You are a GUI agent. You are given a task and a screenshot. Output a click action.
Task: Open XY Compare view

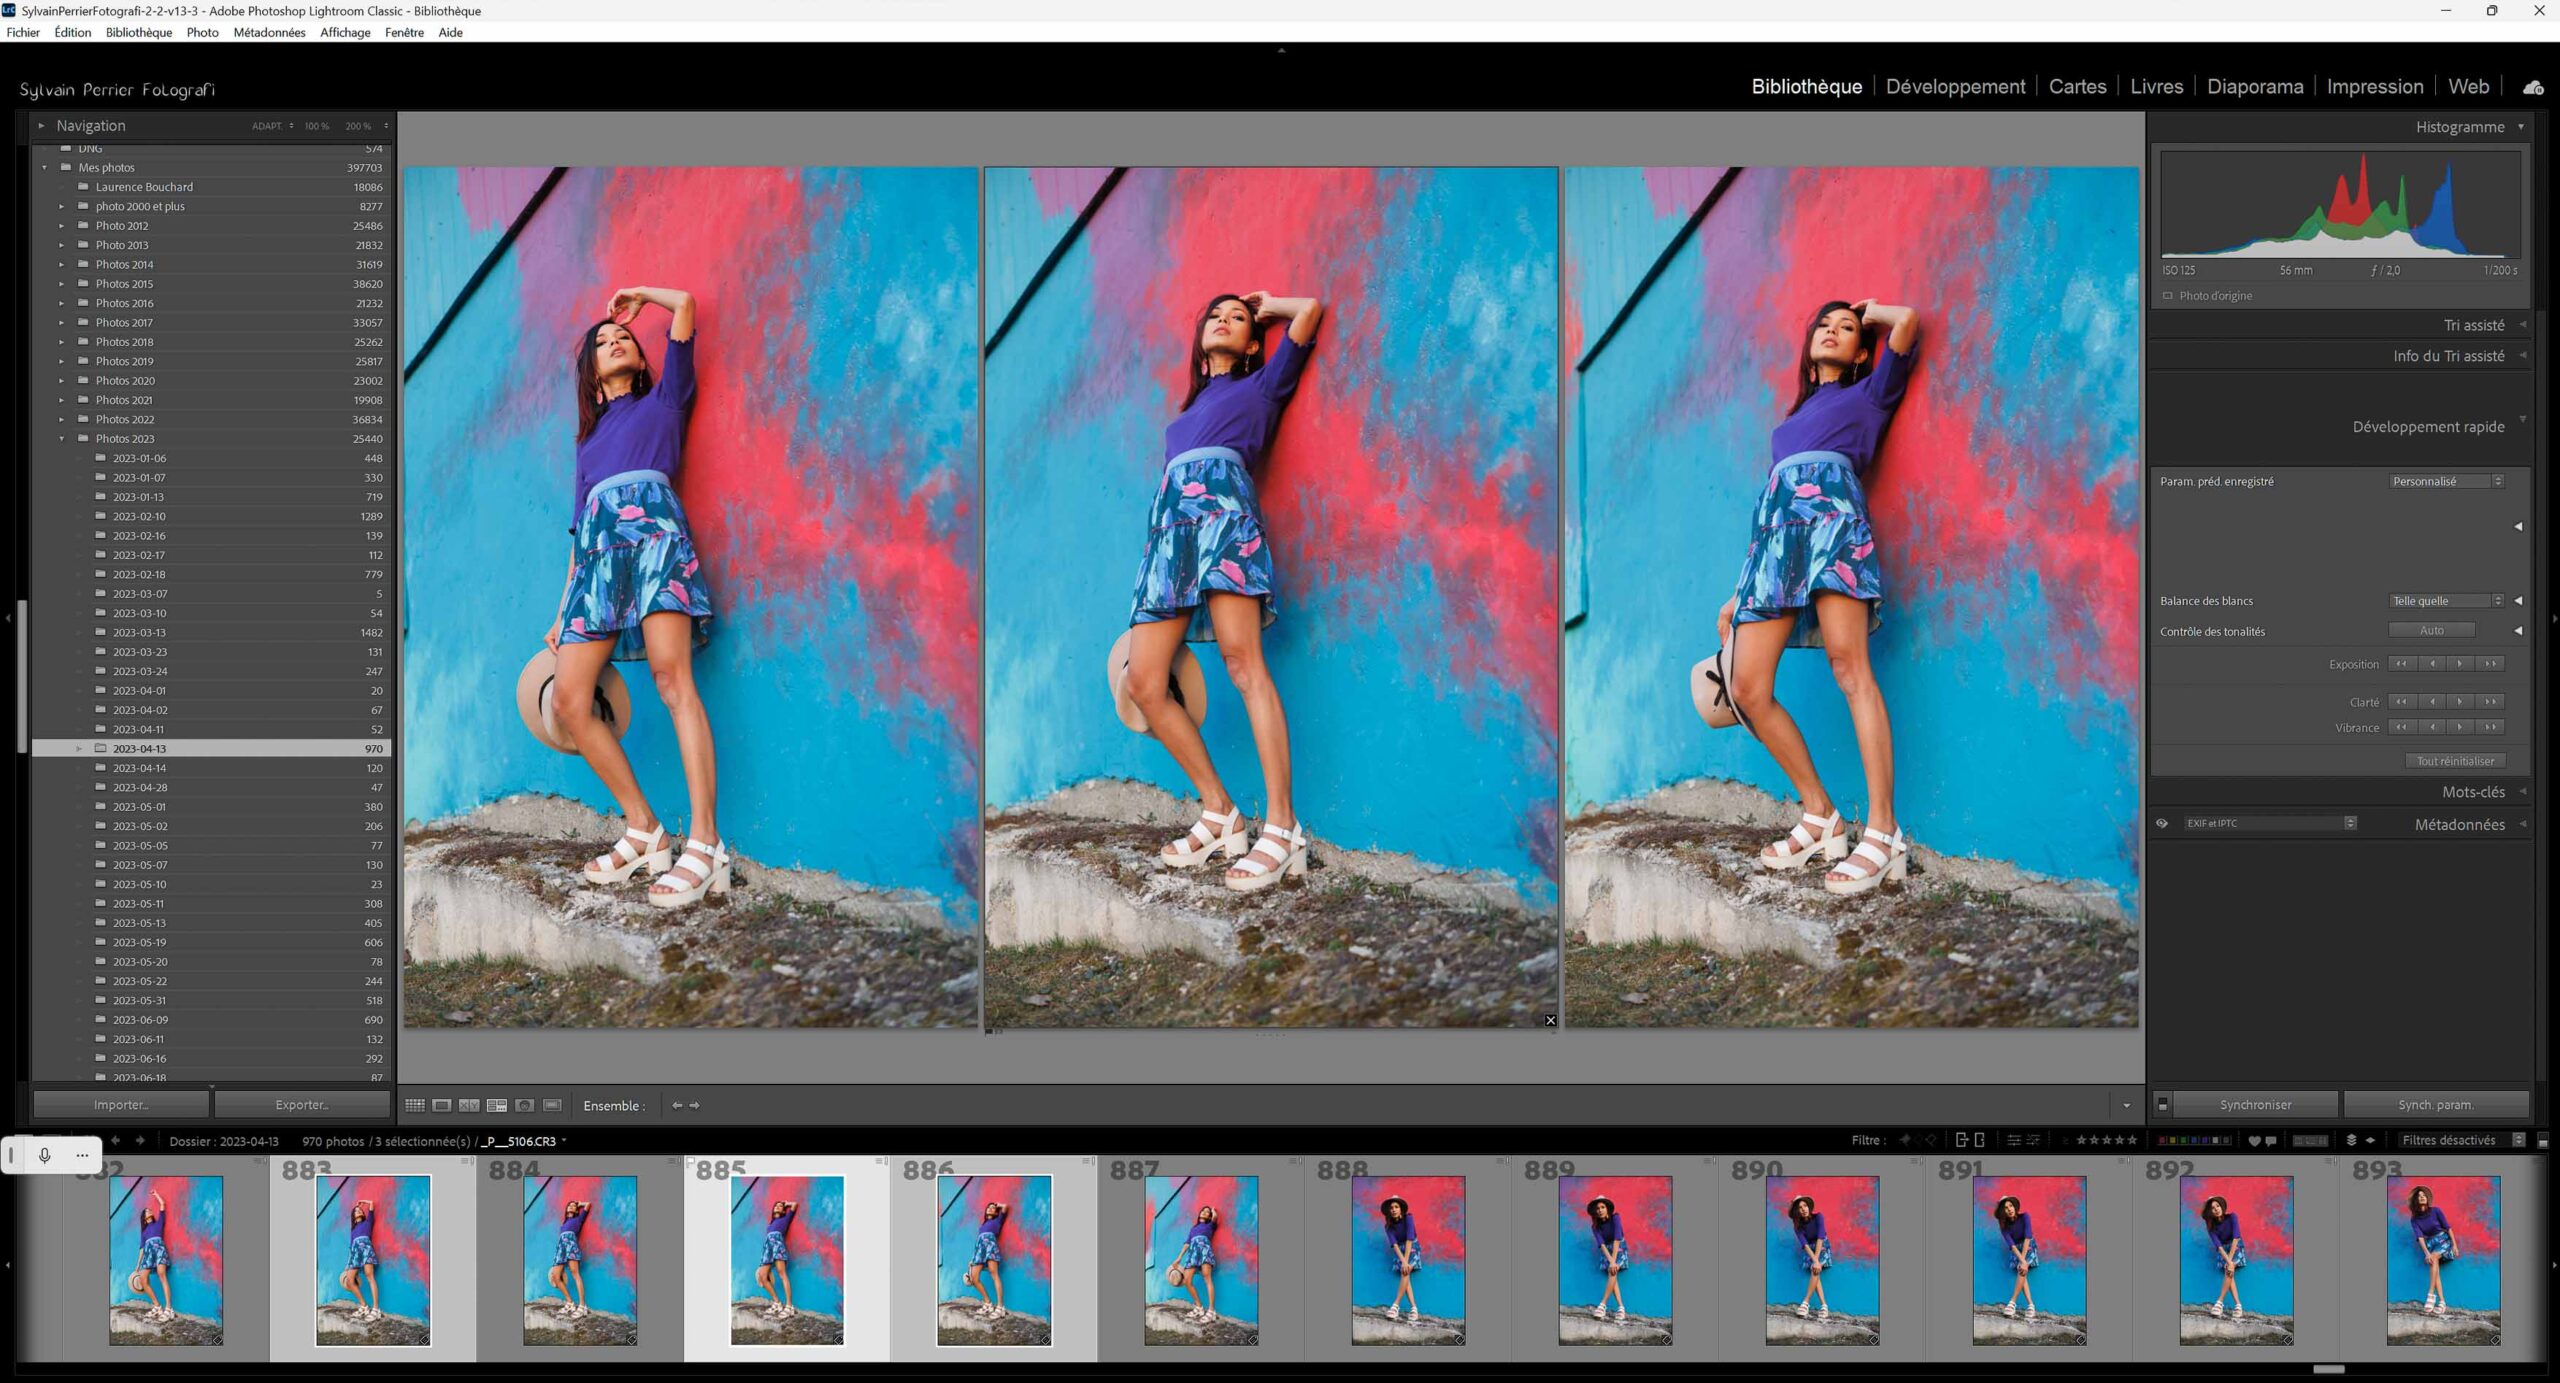tap(469, 1105)
